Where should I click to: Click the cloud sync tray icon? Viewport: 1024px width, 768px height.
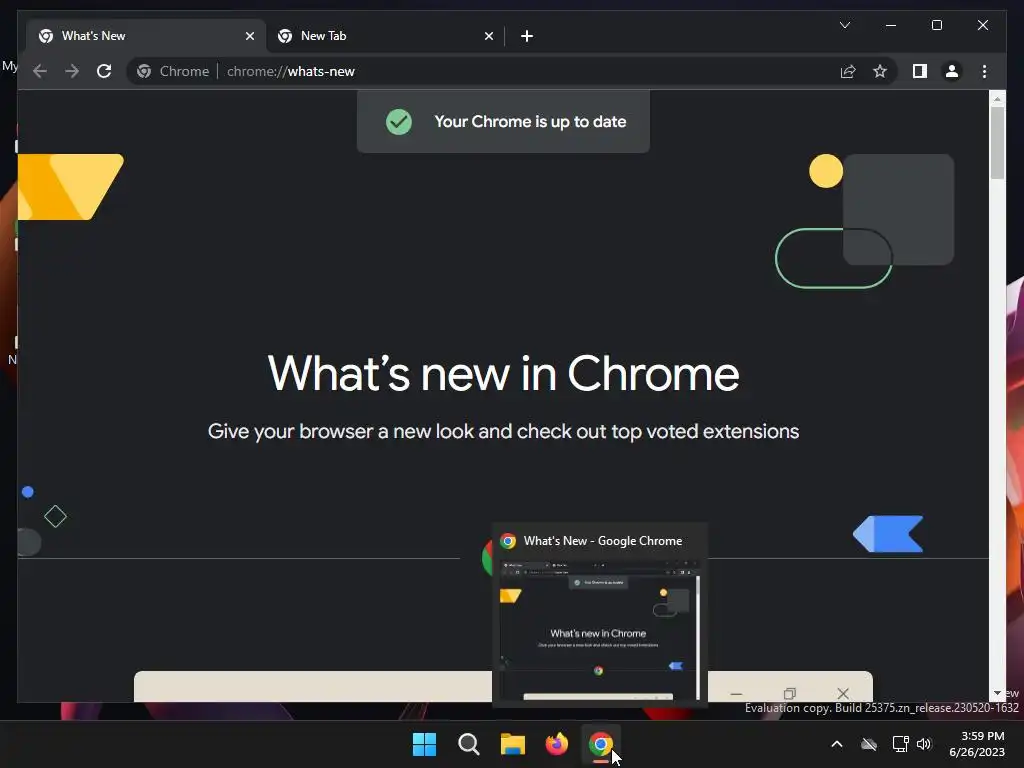point(869,744)
